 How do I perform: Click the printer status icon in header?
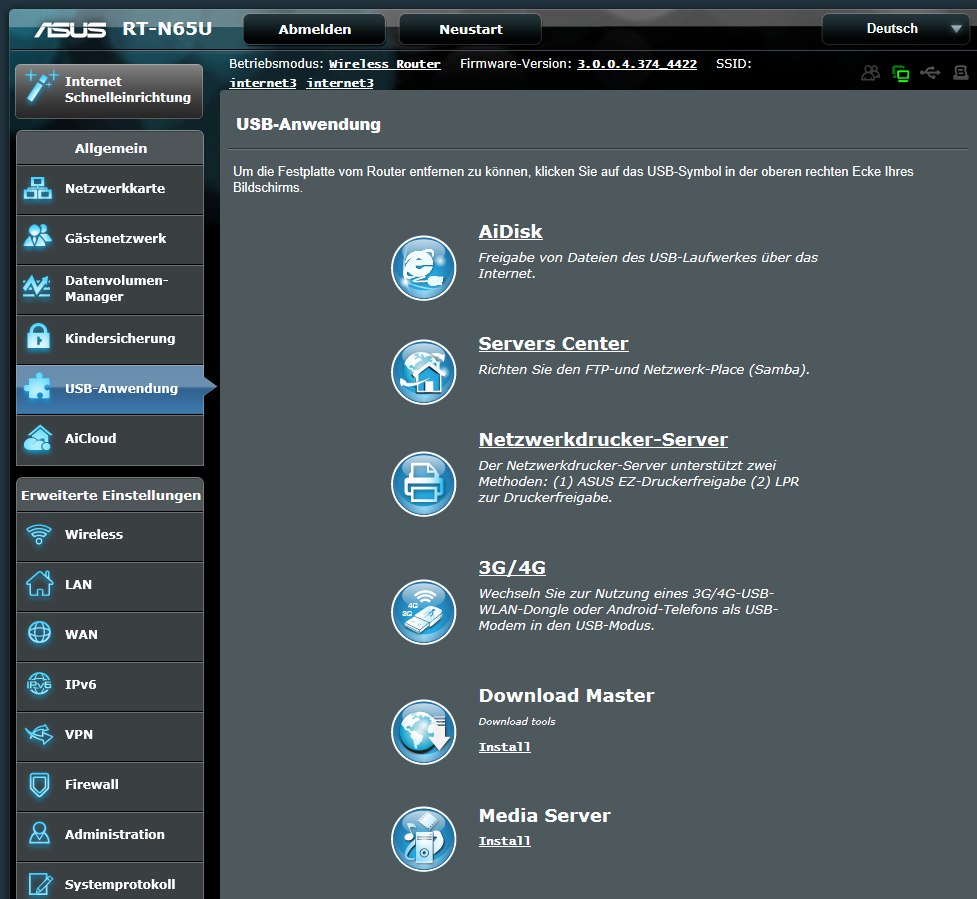tap(960, 73)
